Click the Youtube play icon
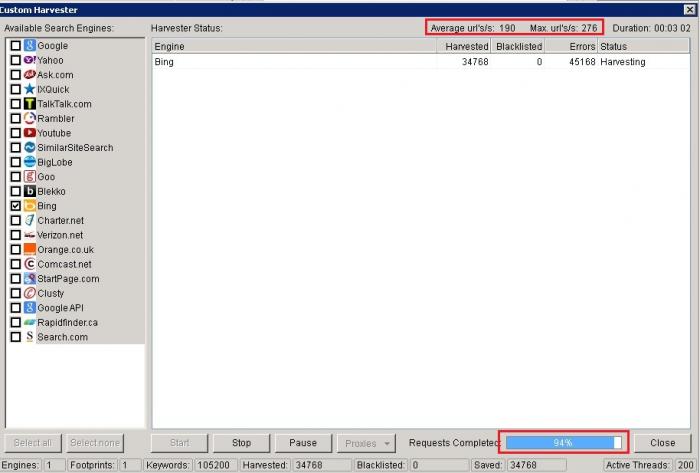 pos(29,133)
